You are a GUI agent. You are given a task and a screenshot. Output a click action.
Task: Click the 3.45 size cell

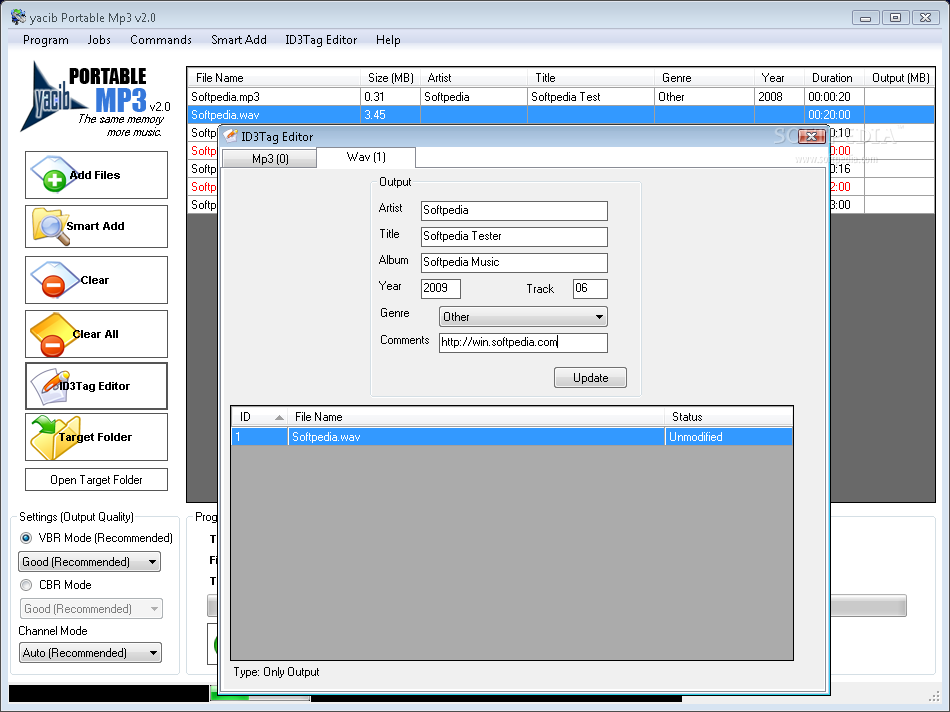(390, 115)
